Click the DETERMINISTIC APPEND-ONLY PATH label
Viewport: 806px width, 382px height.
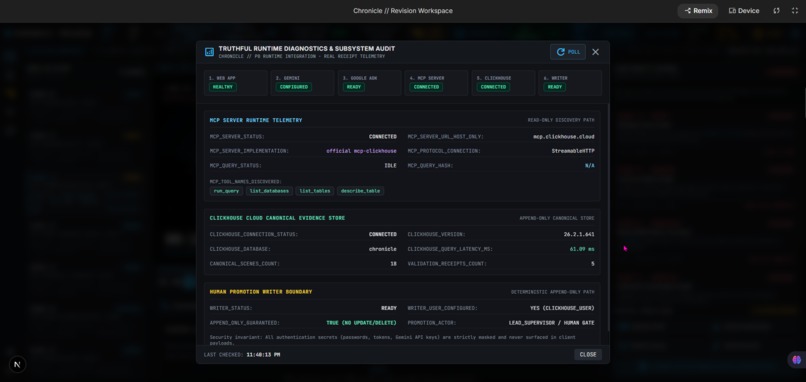click(x=553, y=292)
